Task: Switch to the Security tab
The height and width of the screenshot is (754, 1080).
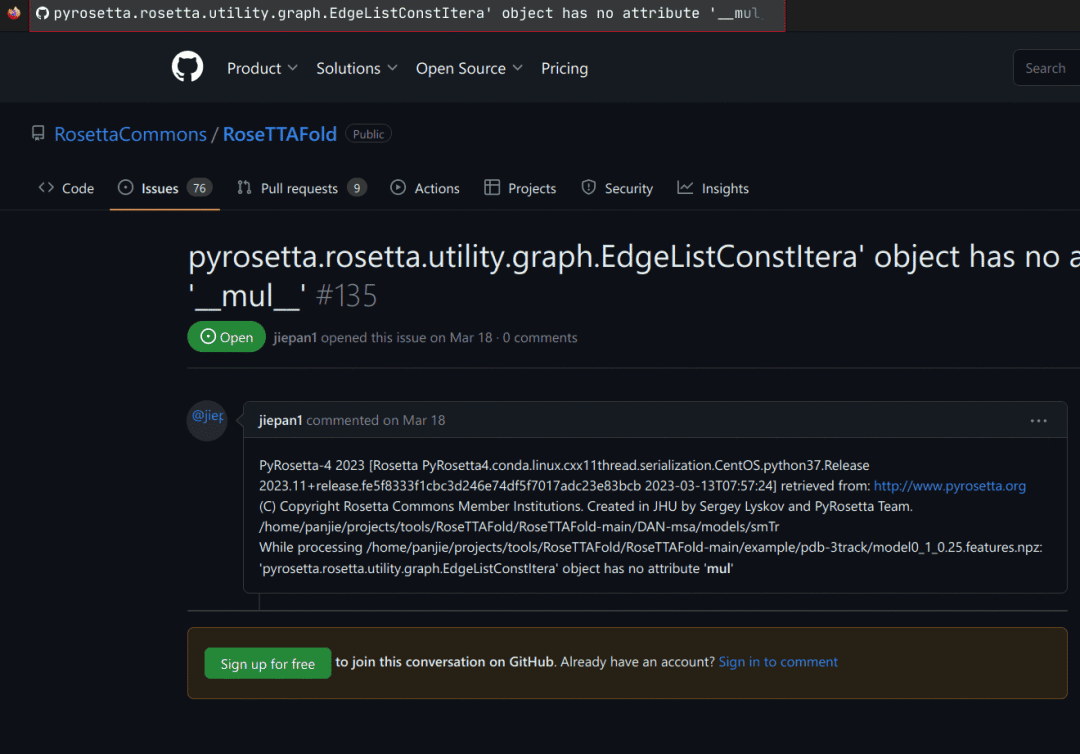Action: [x=617, y=188]
